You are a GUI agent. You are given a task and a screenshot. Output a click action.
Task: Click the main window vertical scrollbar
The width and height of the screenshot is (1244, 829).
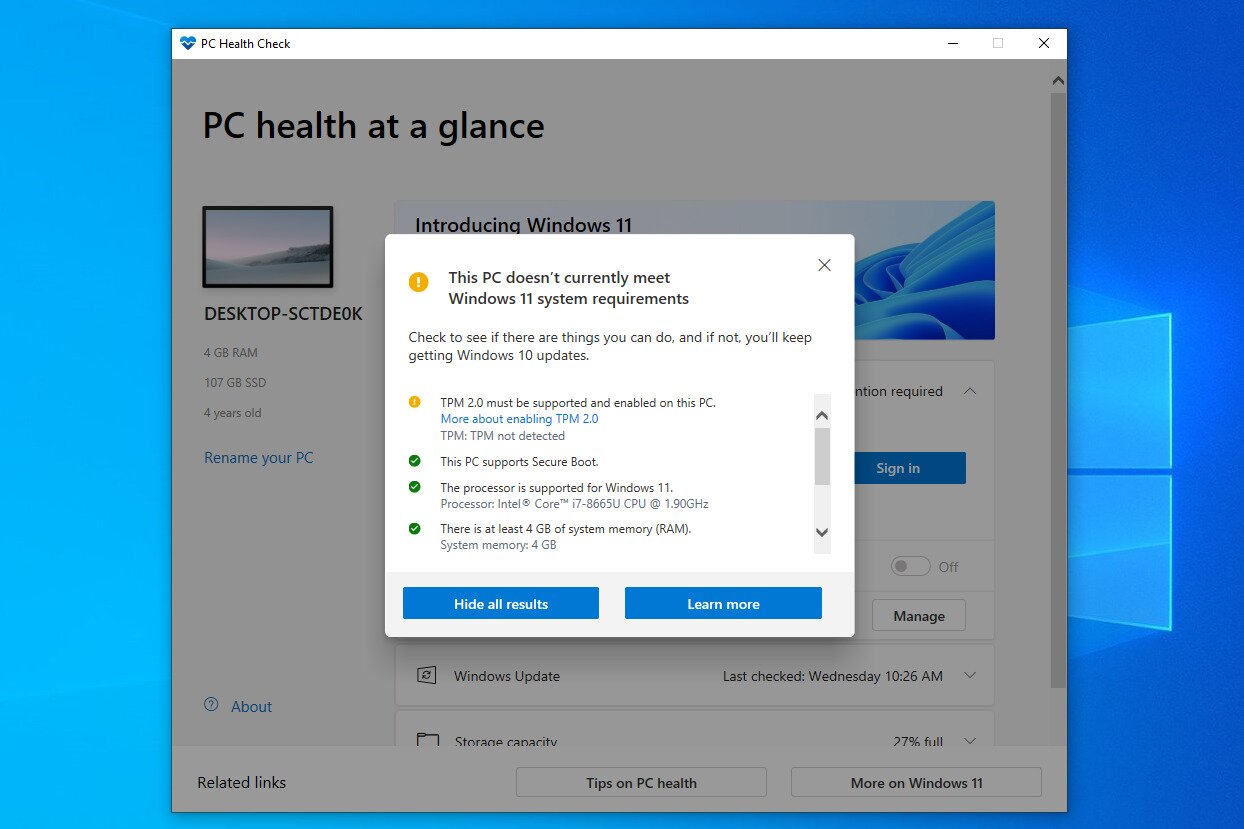click(1059, 390)
